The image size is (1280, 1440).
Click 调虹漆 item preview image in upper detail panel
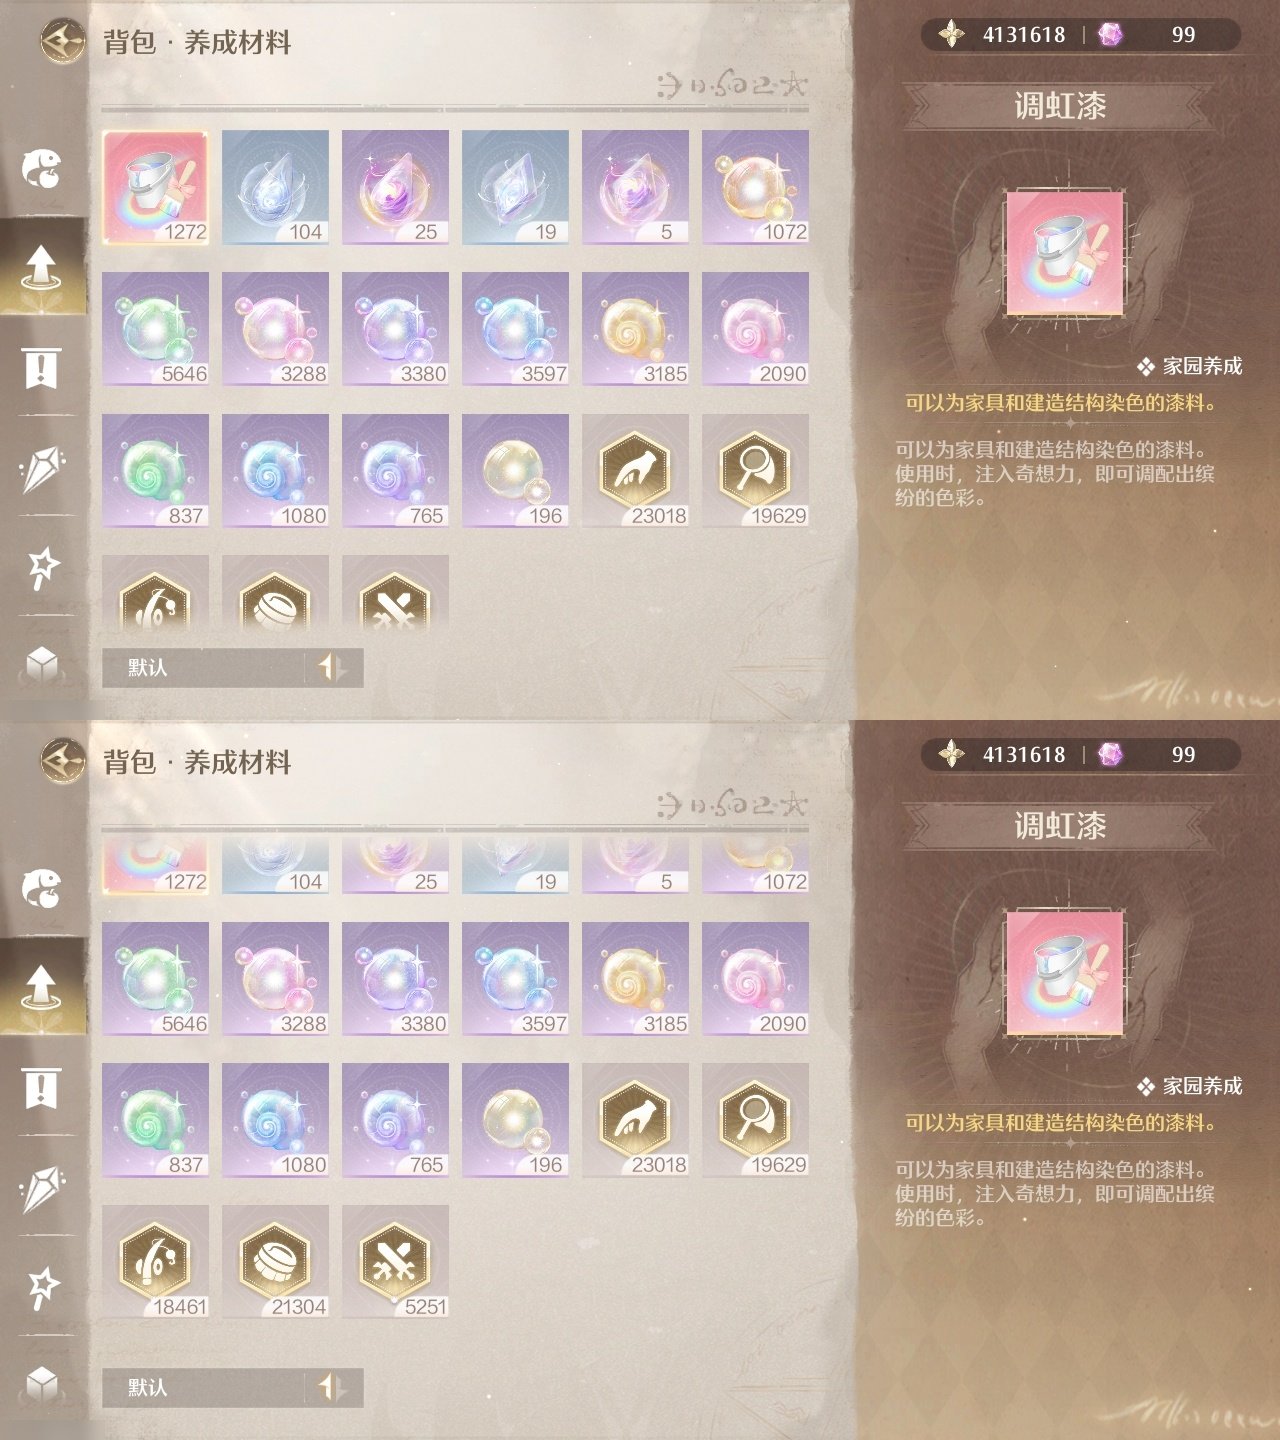[x=1065, y=254]
